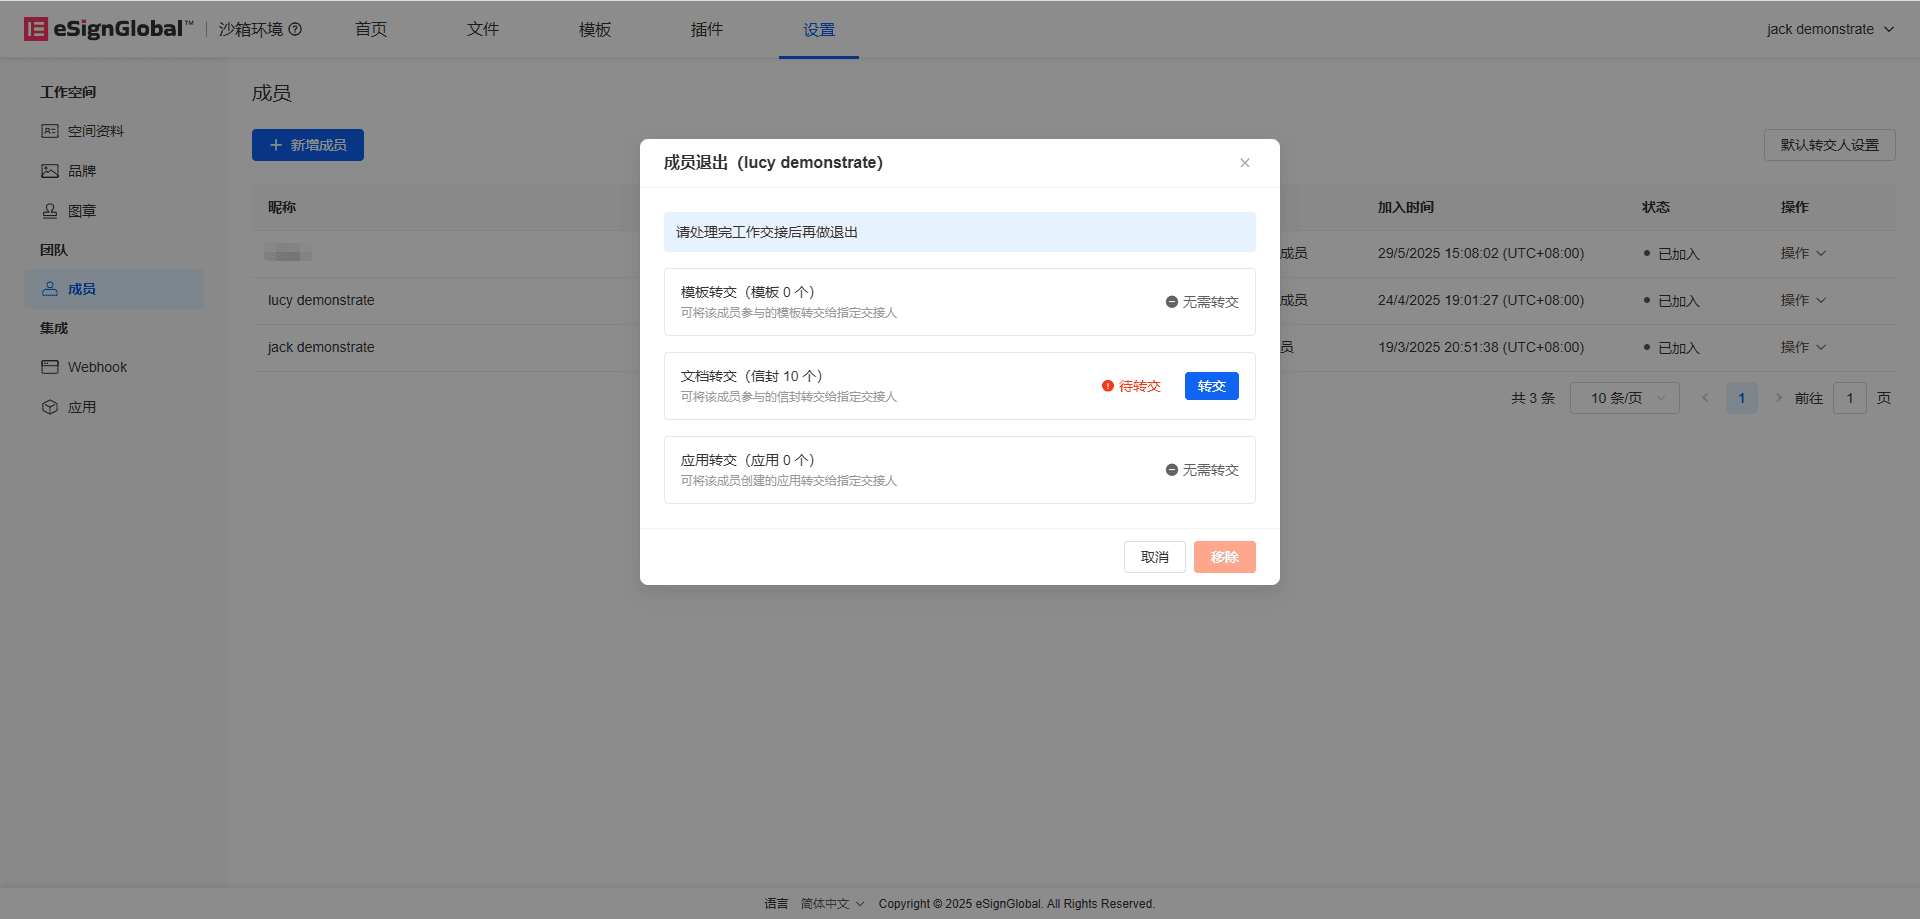The image size is (1920, 919).
Task: Click the 共 3 条 total count text
Action: pyautogui.click(x=1533, y=398)
